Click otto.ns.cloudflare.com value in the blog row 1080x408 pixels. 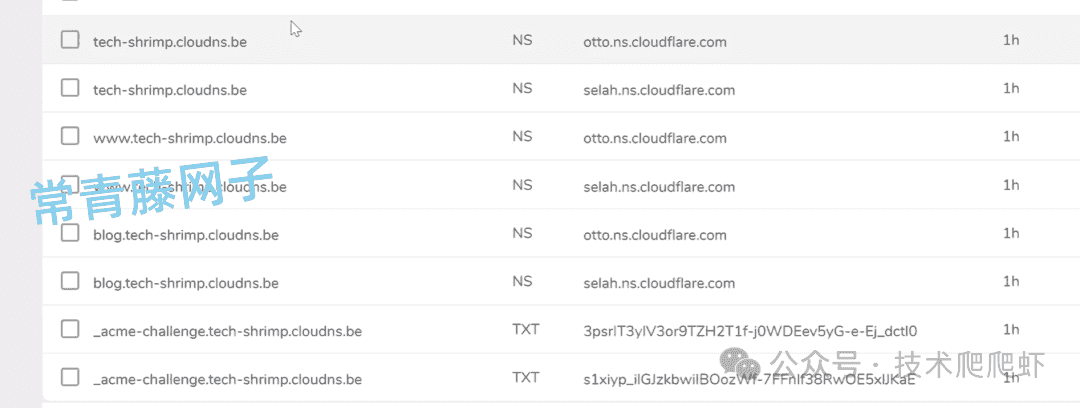(654, 235)
